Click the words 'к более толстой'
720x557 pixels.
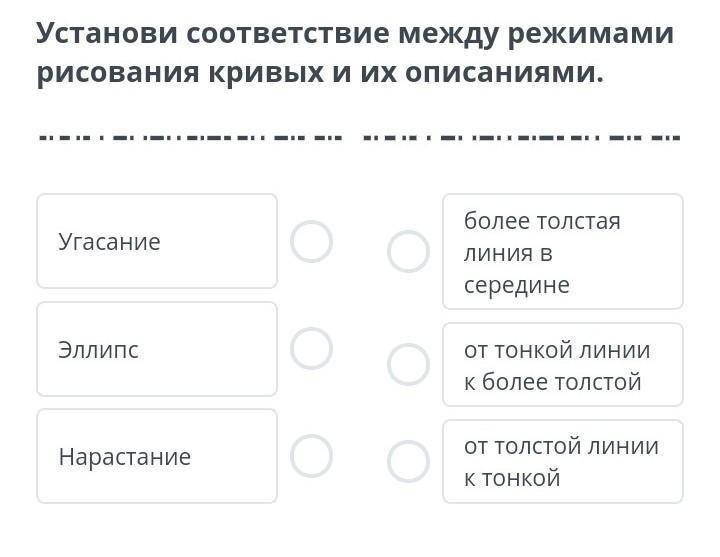[552, 382]
